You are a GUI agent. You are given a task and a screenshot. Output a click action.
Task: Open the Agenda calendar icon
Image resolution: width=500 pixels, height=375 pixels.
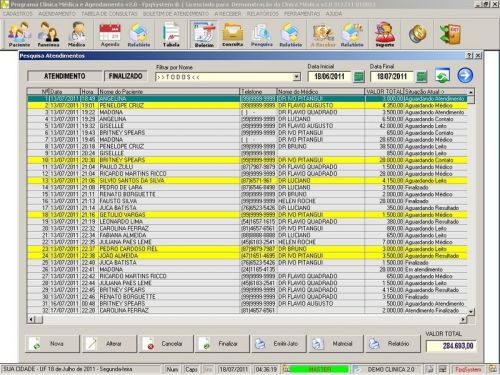(110, 34)
